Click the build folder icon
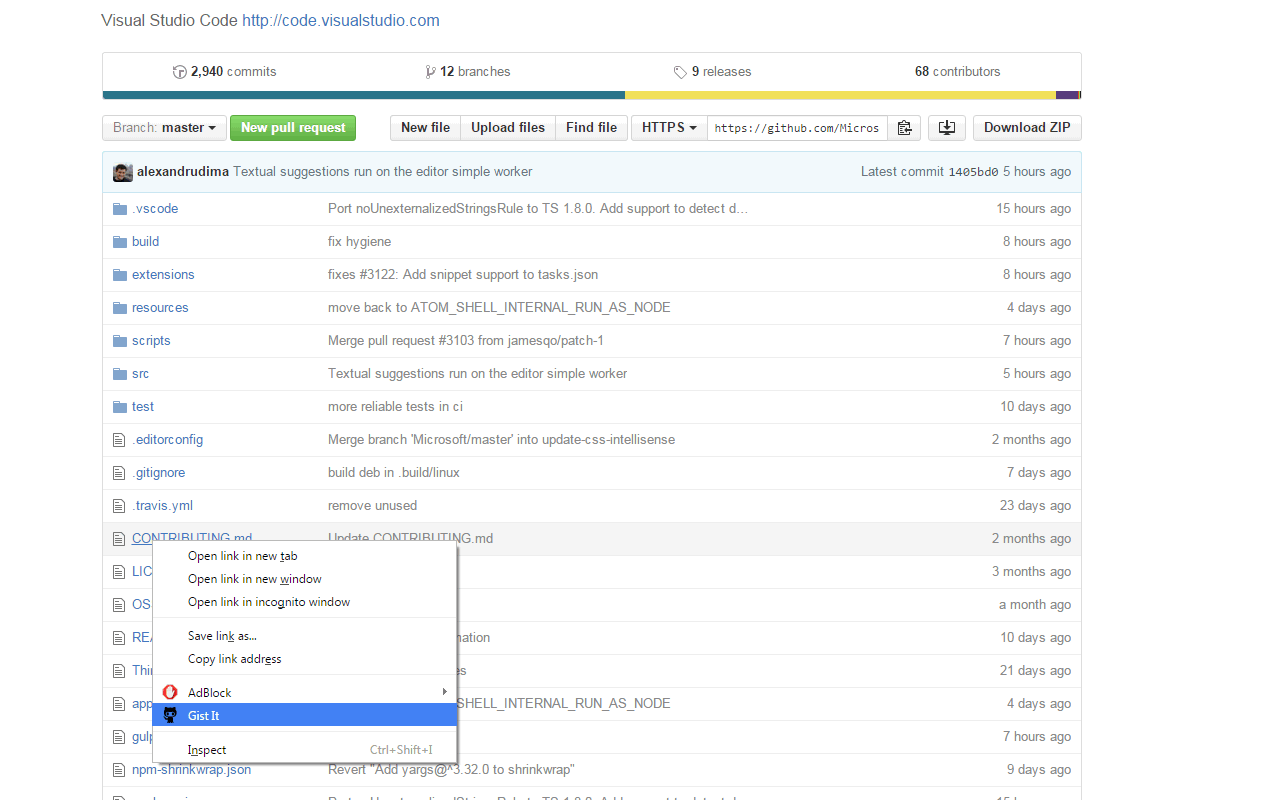 tap(120, 242)
